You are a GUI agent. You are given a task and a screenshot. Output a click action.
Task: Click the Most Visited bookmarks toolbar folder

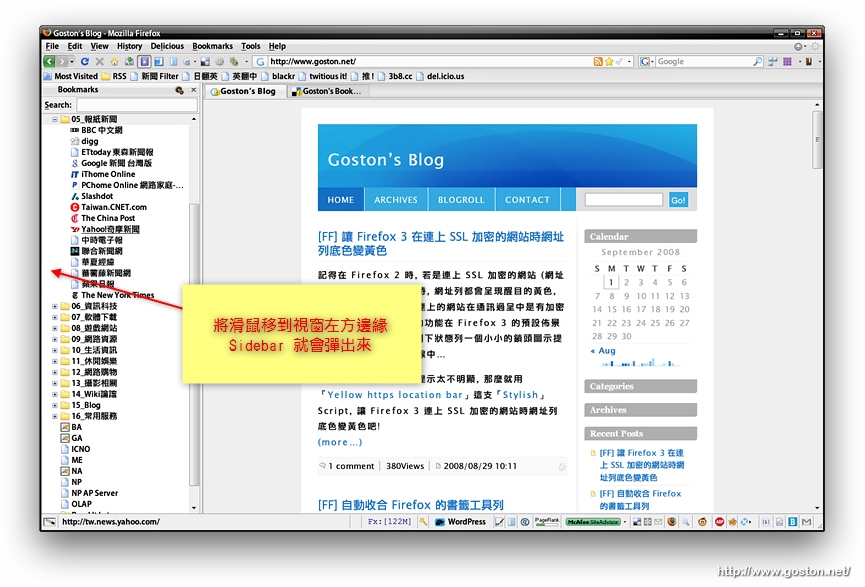pyautogui.click(x=71, y=76)
